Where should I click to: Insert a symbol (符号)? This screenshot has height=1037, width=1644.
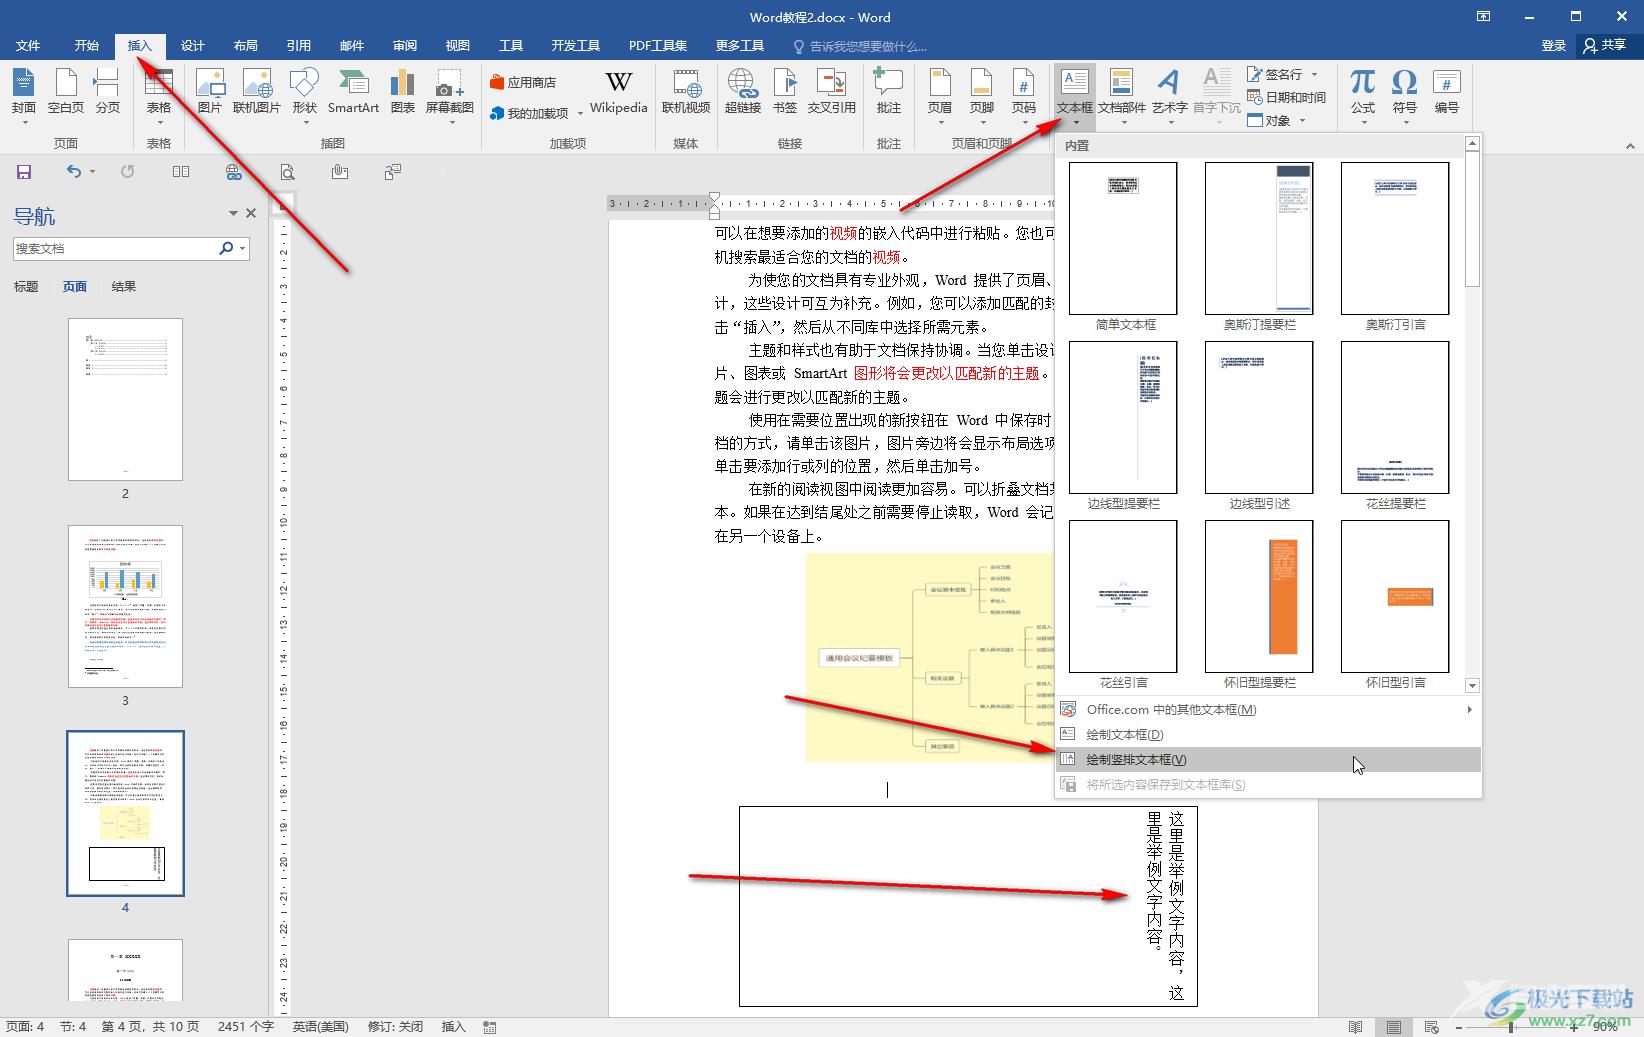tap(1405, 95)
